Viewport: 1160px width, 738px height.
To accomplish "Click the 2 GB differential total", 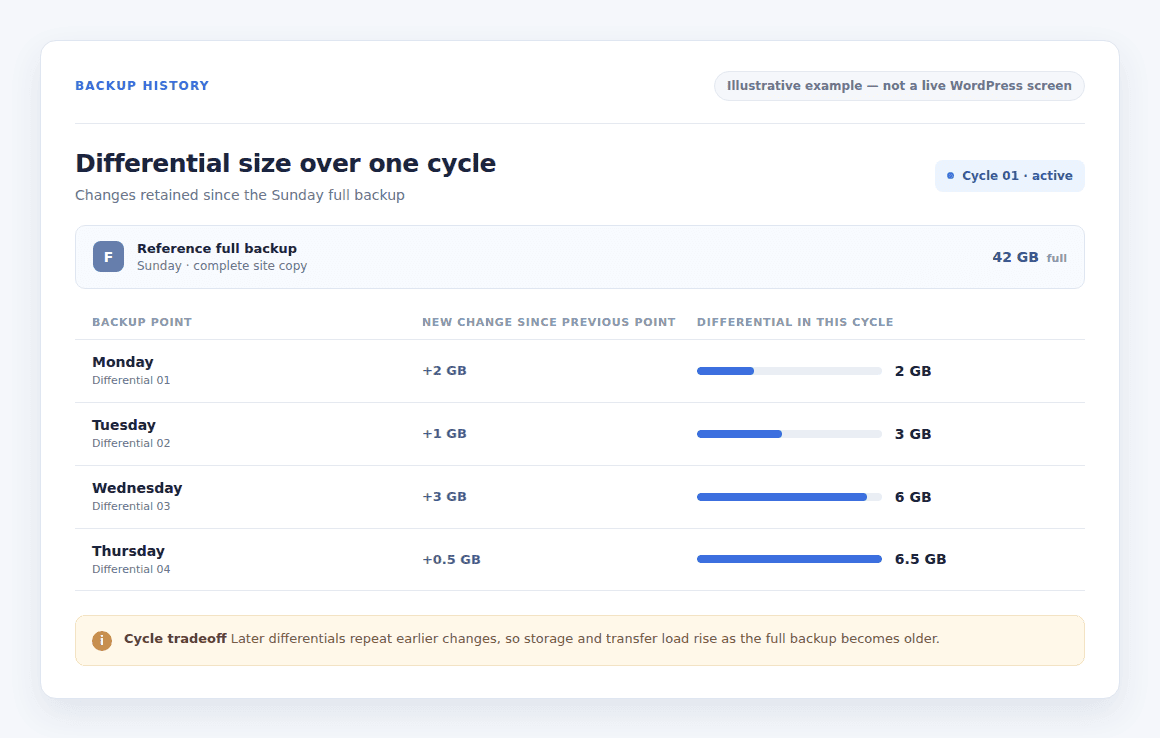I will point(913,371).
